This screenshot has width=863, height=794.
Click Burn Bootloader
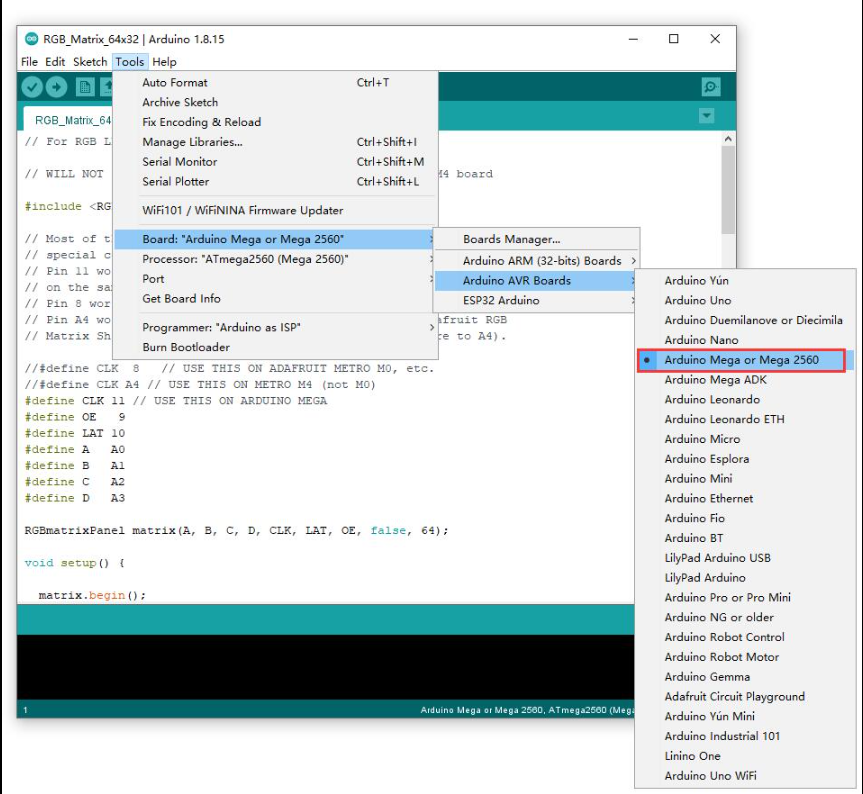pyautogui.click(x=275, y=347)
